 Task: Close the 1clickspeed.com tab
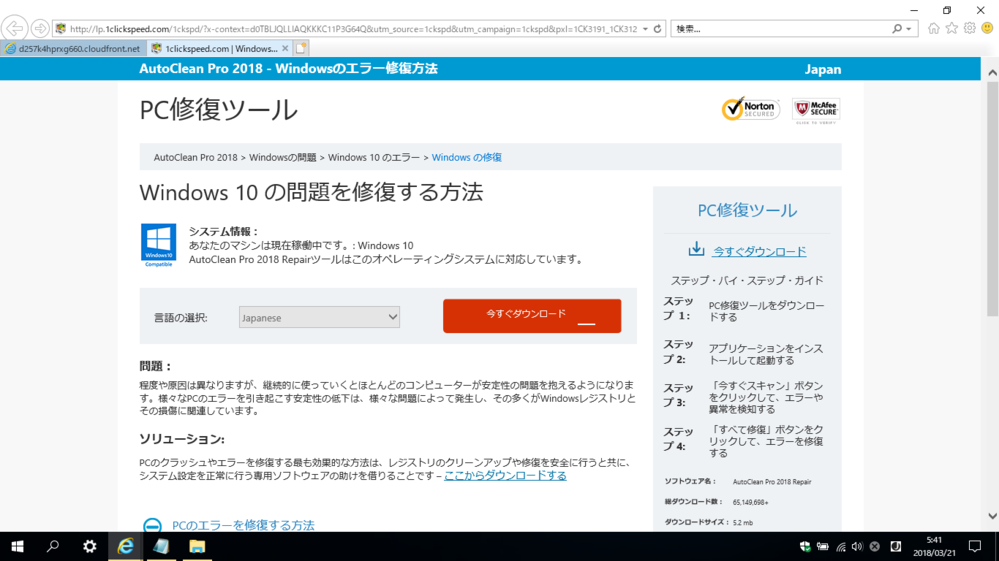coord(285,48)
